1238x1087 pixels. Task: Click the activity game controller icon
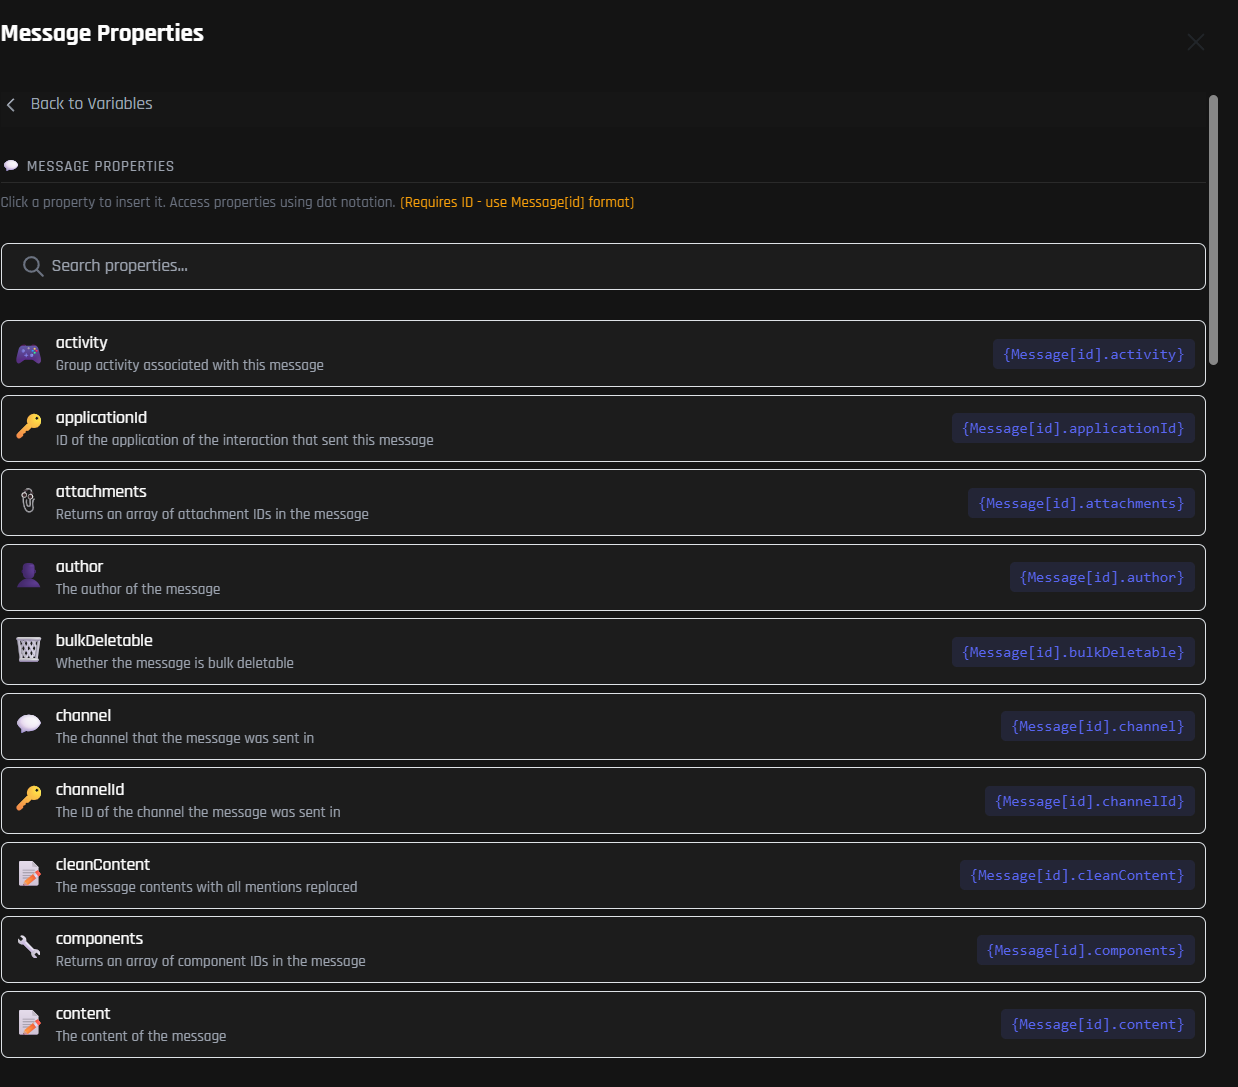tap(29, 354)
